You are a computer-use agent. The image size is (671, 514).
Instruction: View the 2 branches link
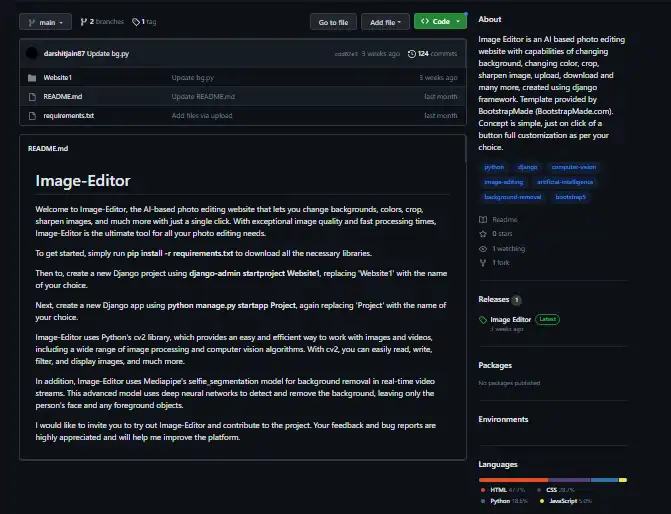click(102, 22)
